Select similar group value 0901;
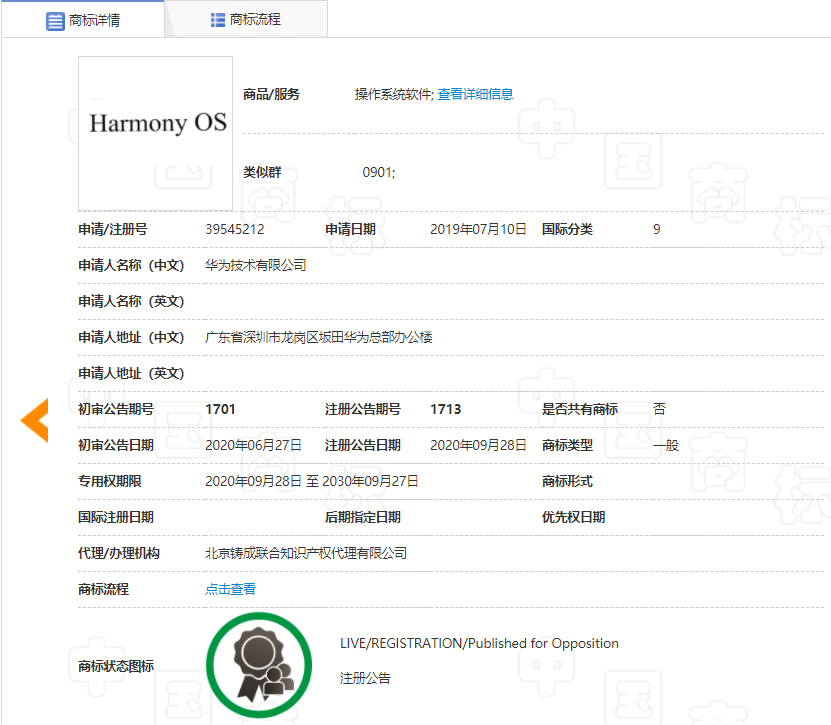 click(378, 172)
